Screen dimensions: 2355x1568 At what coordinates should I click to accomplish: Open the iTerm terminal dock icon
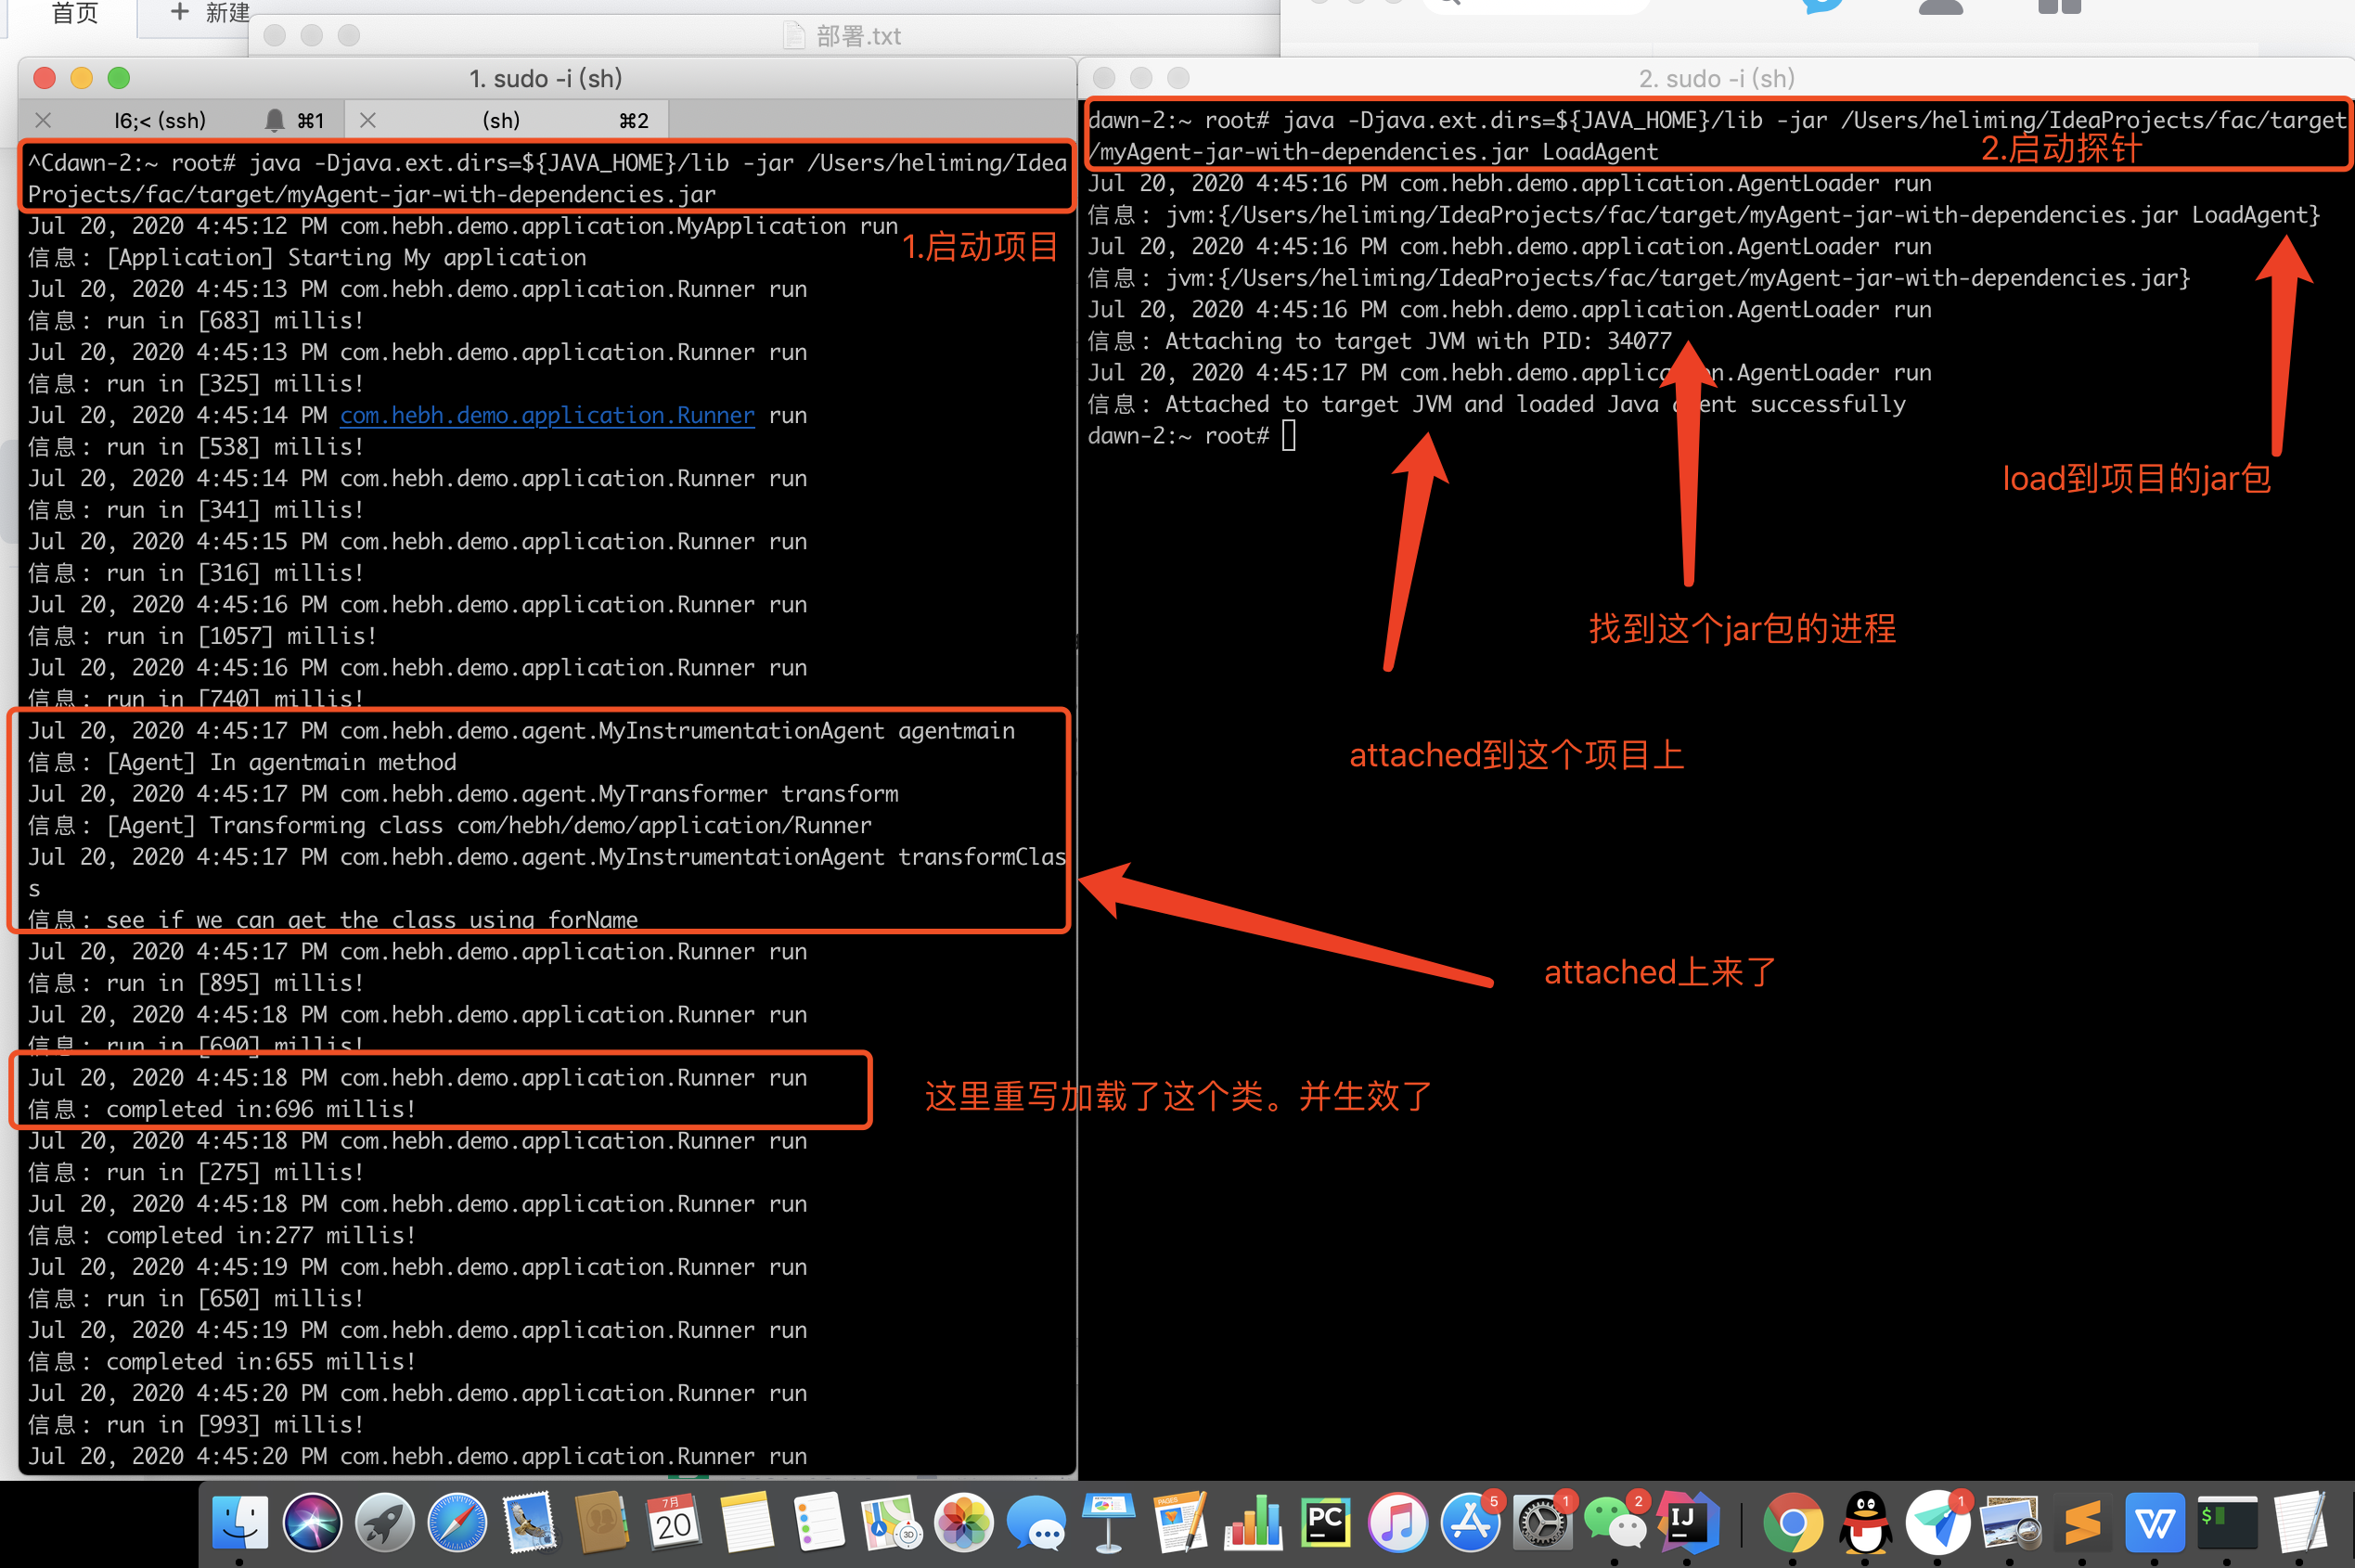click(2227, 1521)
